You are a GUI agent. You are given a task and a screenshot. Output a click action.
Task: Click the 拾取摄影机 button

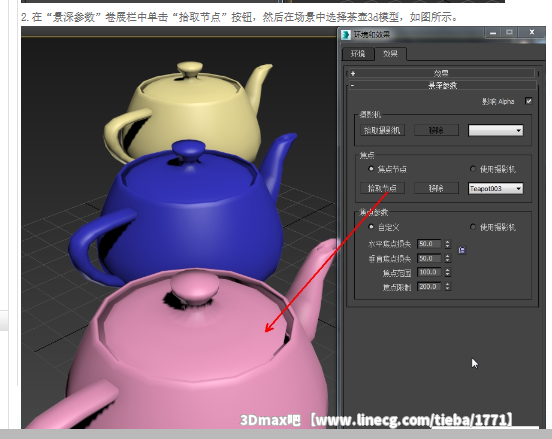(382, 130)
